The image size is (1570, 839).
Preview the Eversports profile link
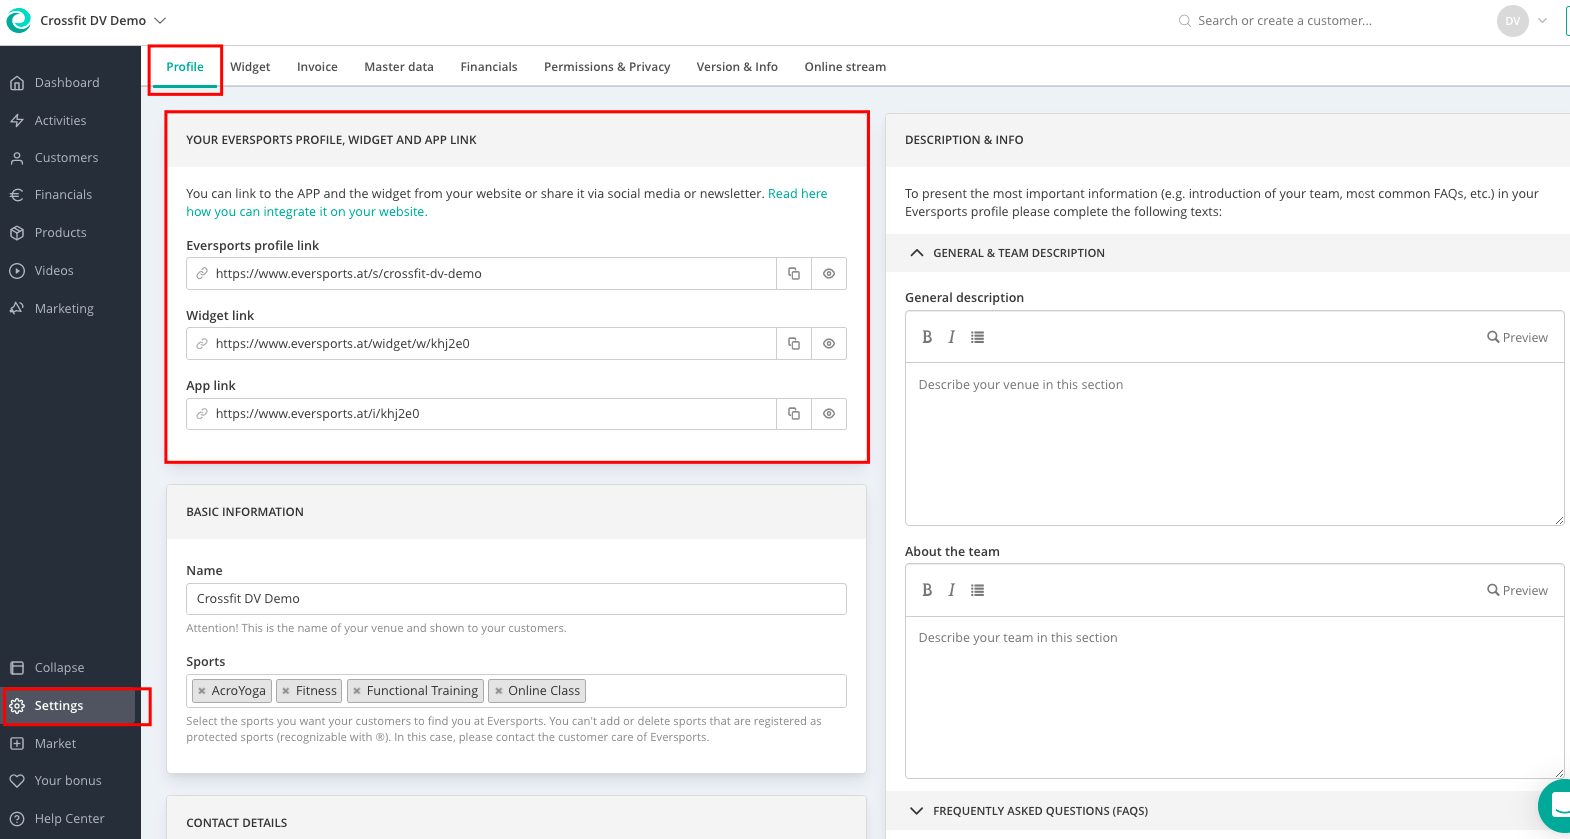tap(829, 274)
